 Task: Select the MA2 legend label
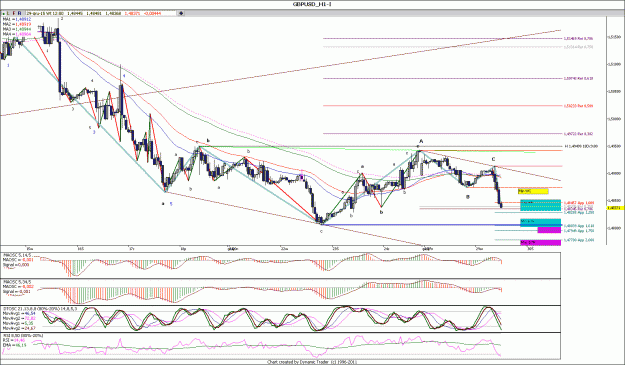[17, 24]
